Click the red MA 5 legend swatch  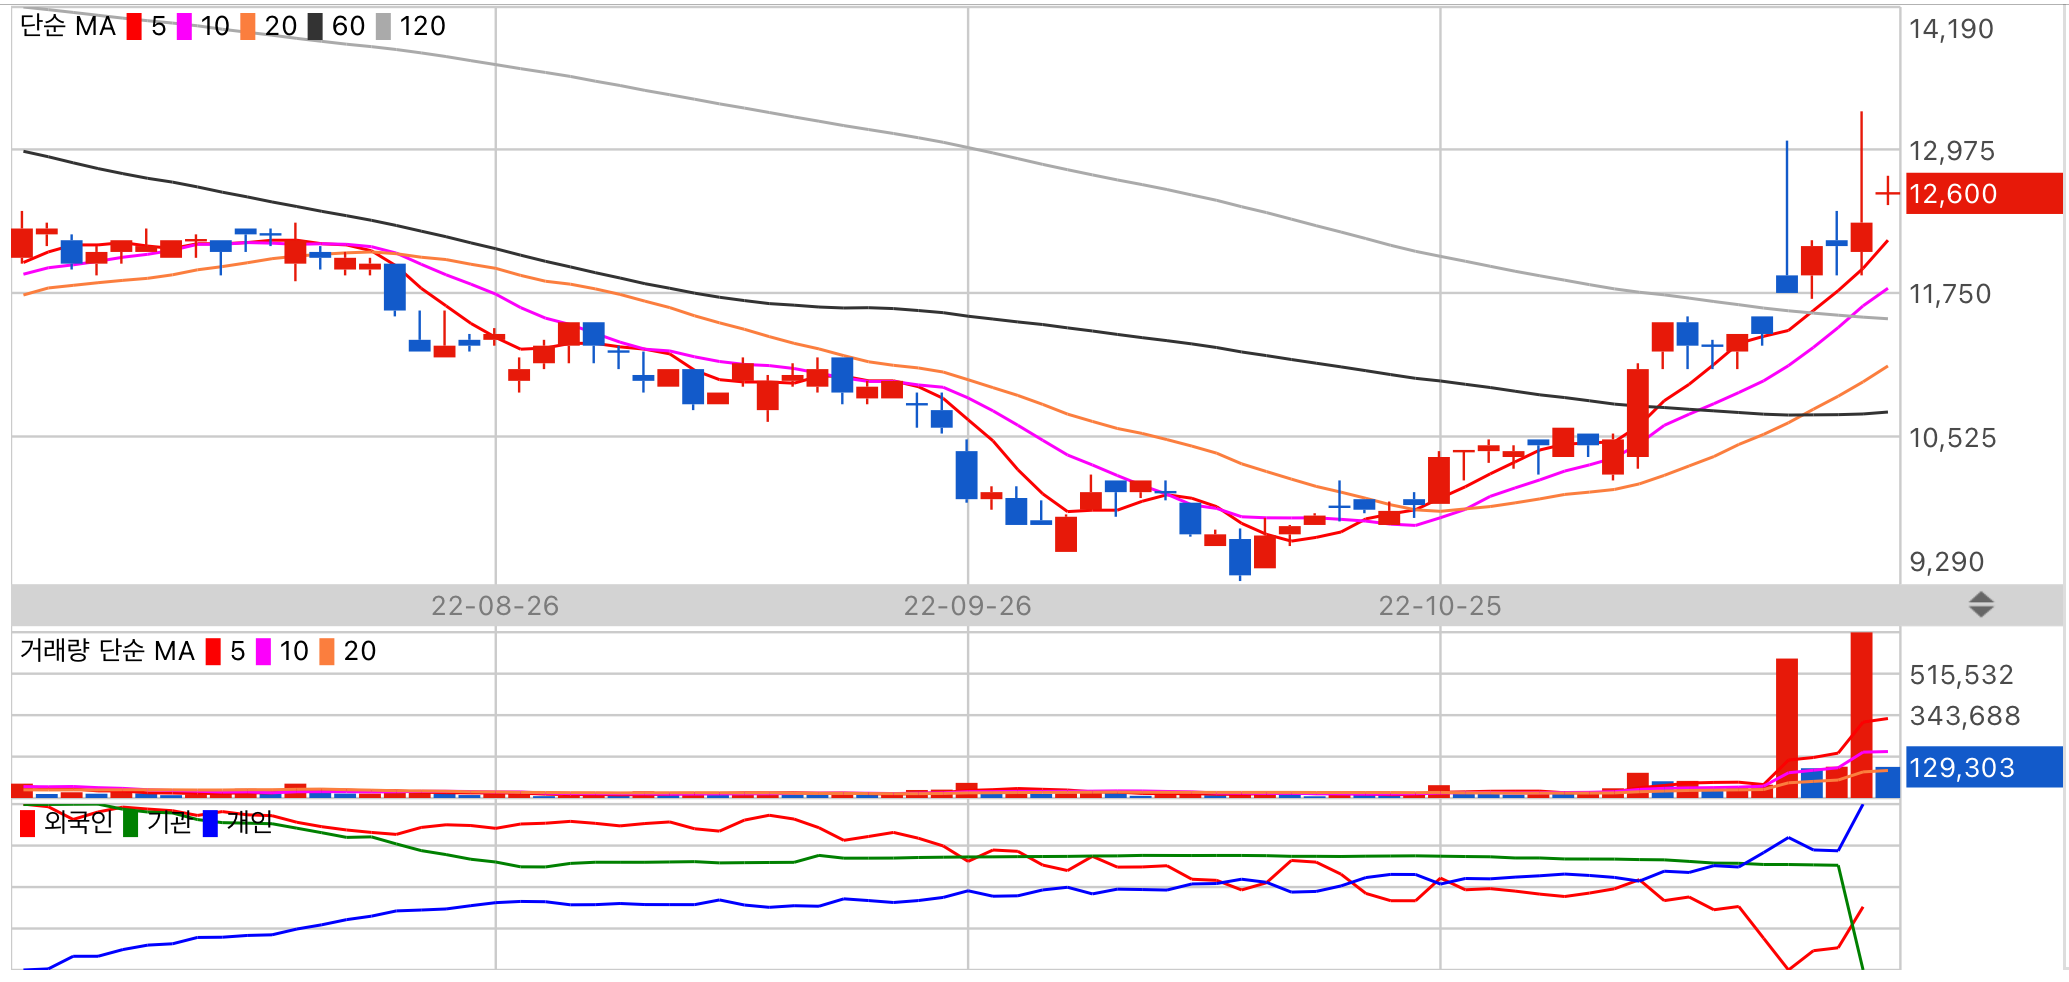[134, 26]
